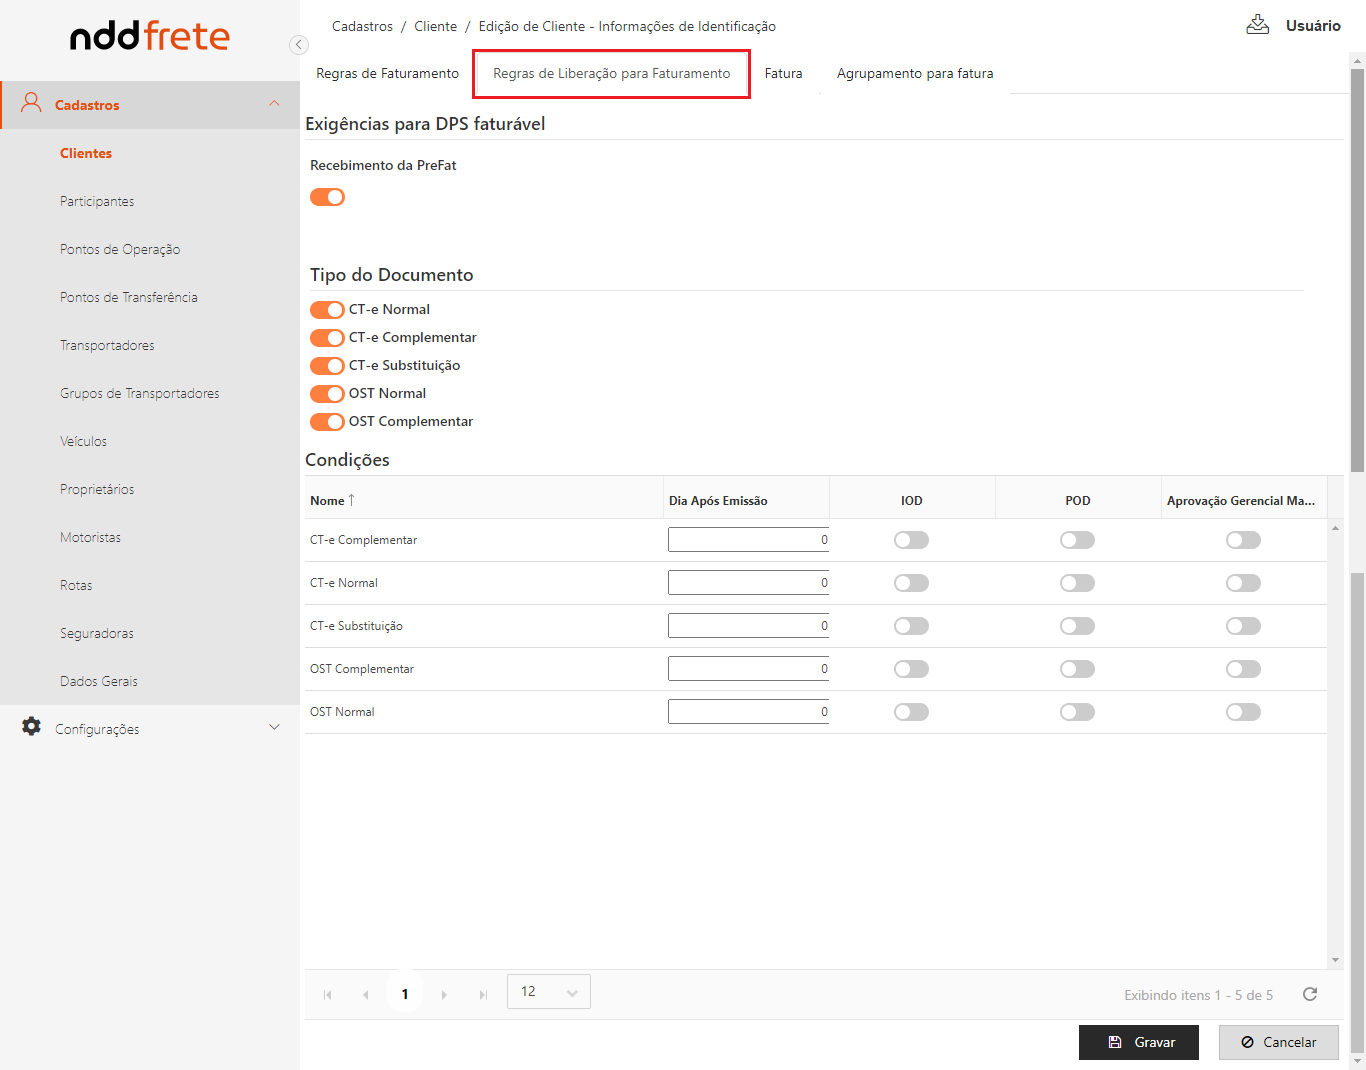This screenshot has width=1366, height=1070.
Task: Switch to the Regras de Faturamento tab
Action: (387, 74)
